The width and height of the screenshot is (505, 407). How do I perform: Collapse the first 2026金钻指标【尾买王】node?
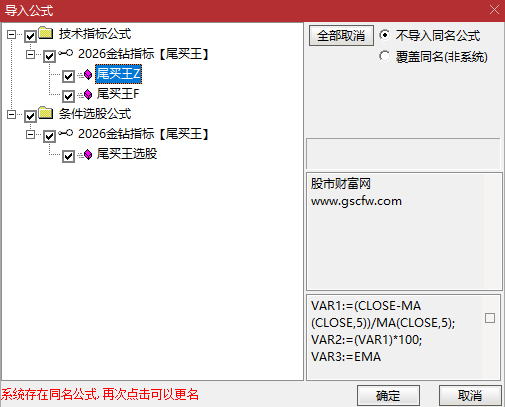click(x=31, y=54)
